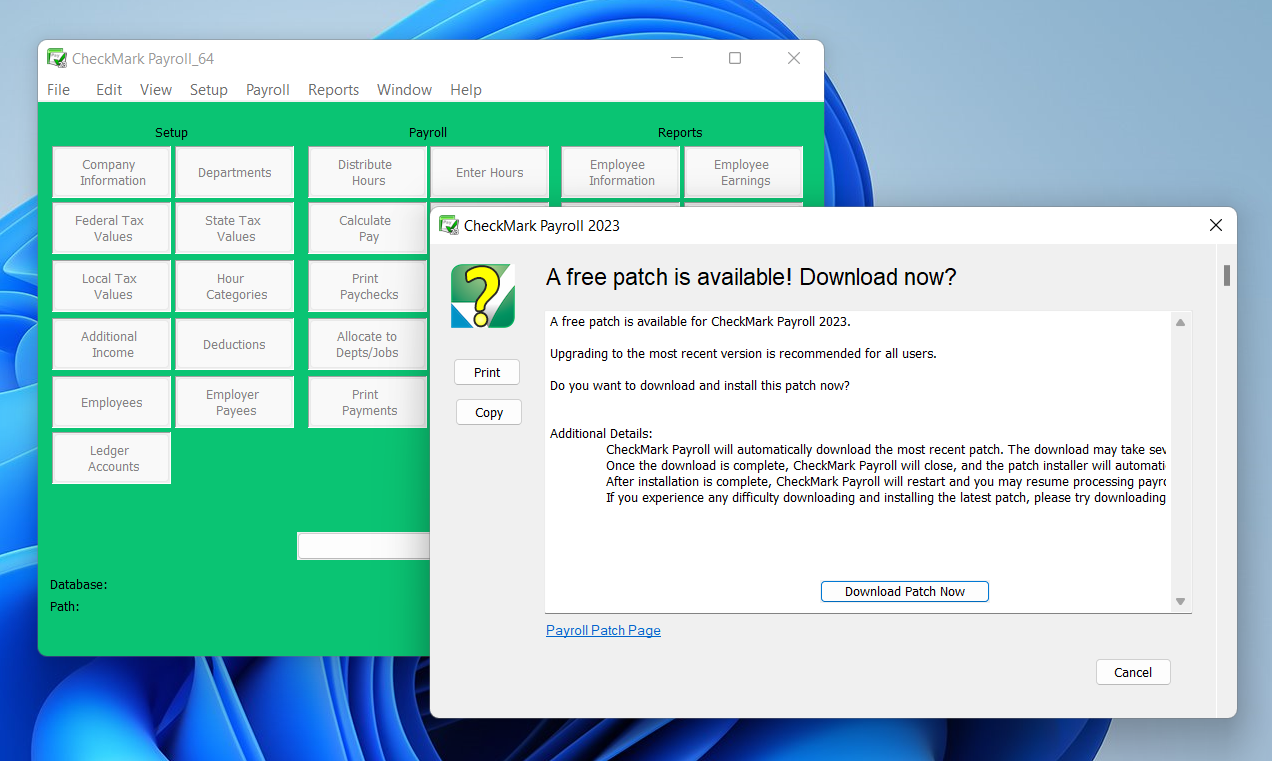The width and height of the screenshot is (1272, 761).
Task: Click Allocate to Depts/Jobs button
Action: tap(368, 345)
